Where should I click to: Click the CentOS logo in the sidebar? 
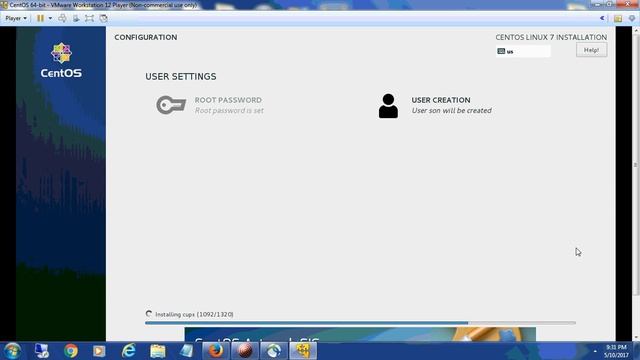tap(61, 60)
